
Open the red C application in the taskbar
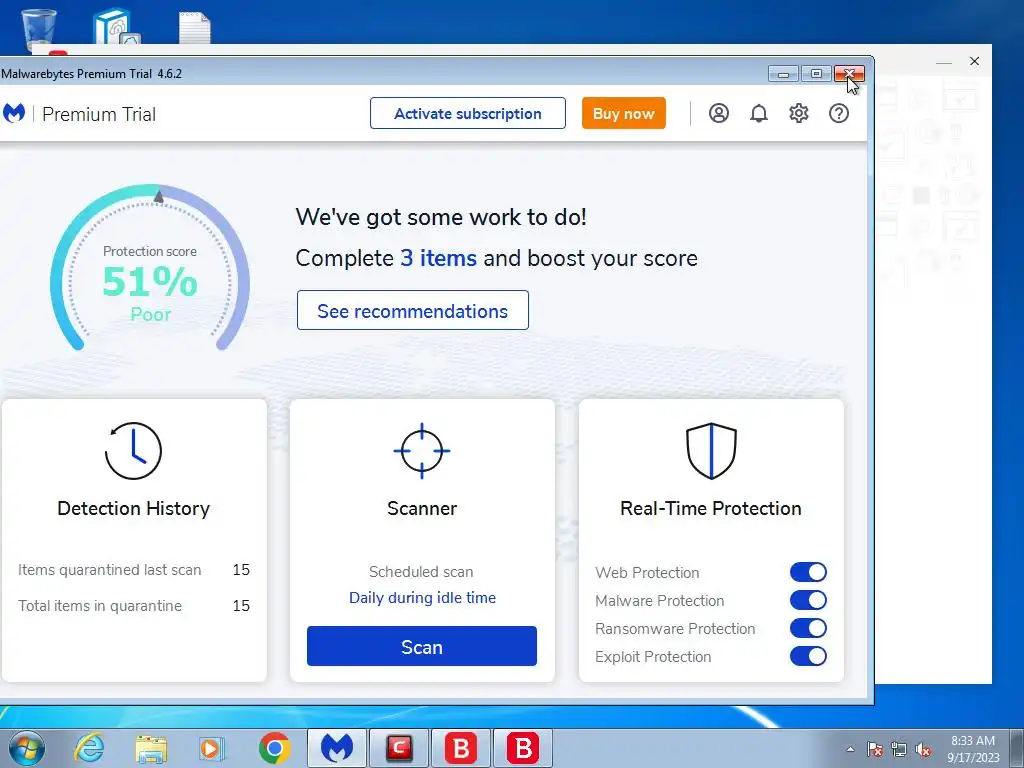pyautogui.click(x=398, y=748)
